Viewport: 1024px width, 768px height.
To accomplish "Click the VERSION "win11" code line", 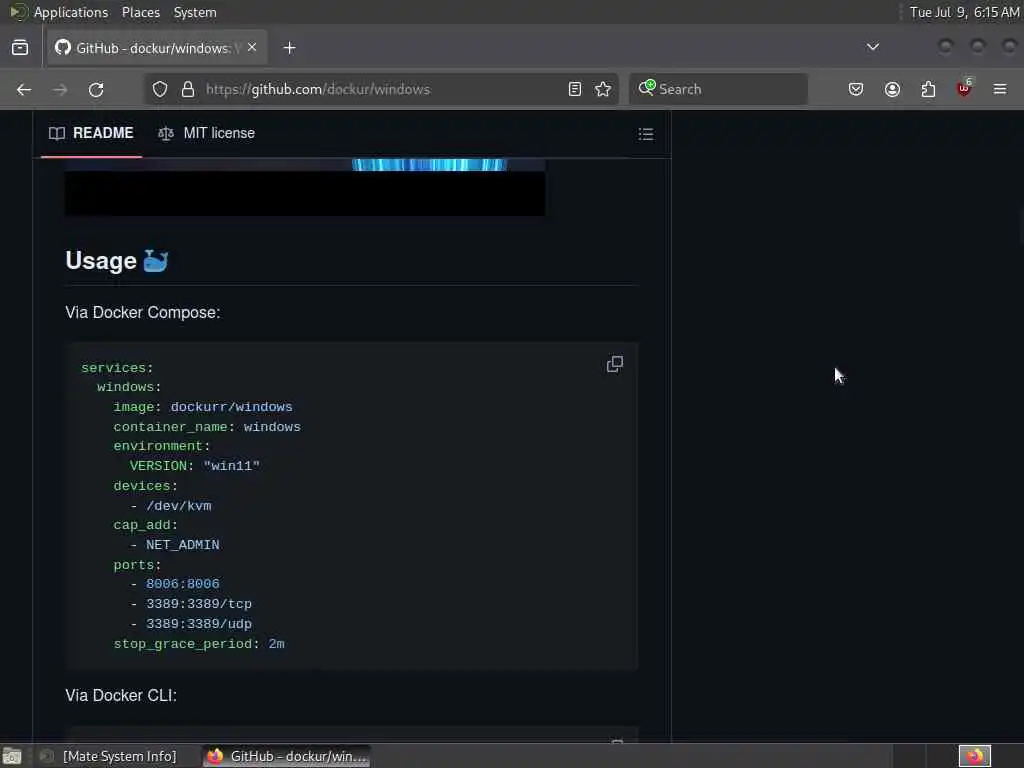I will pyautogui.click(x=195, y=466).
